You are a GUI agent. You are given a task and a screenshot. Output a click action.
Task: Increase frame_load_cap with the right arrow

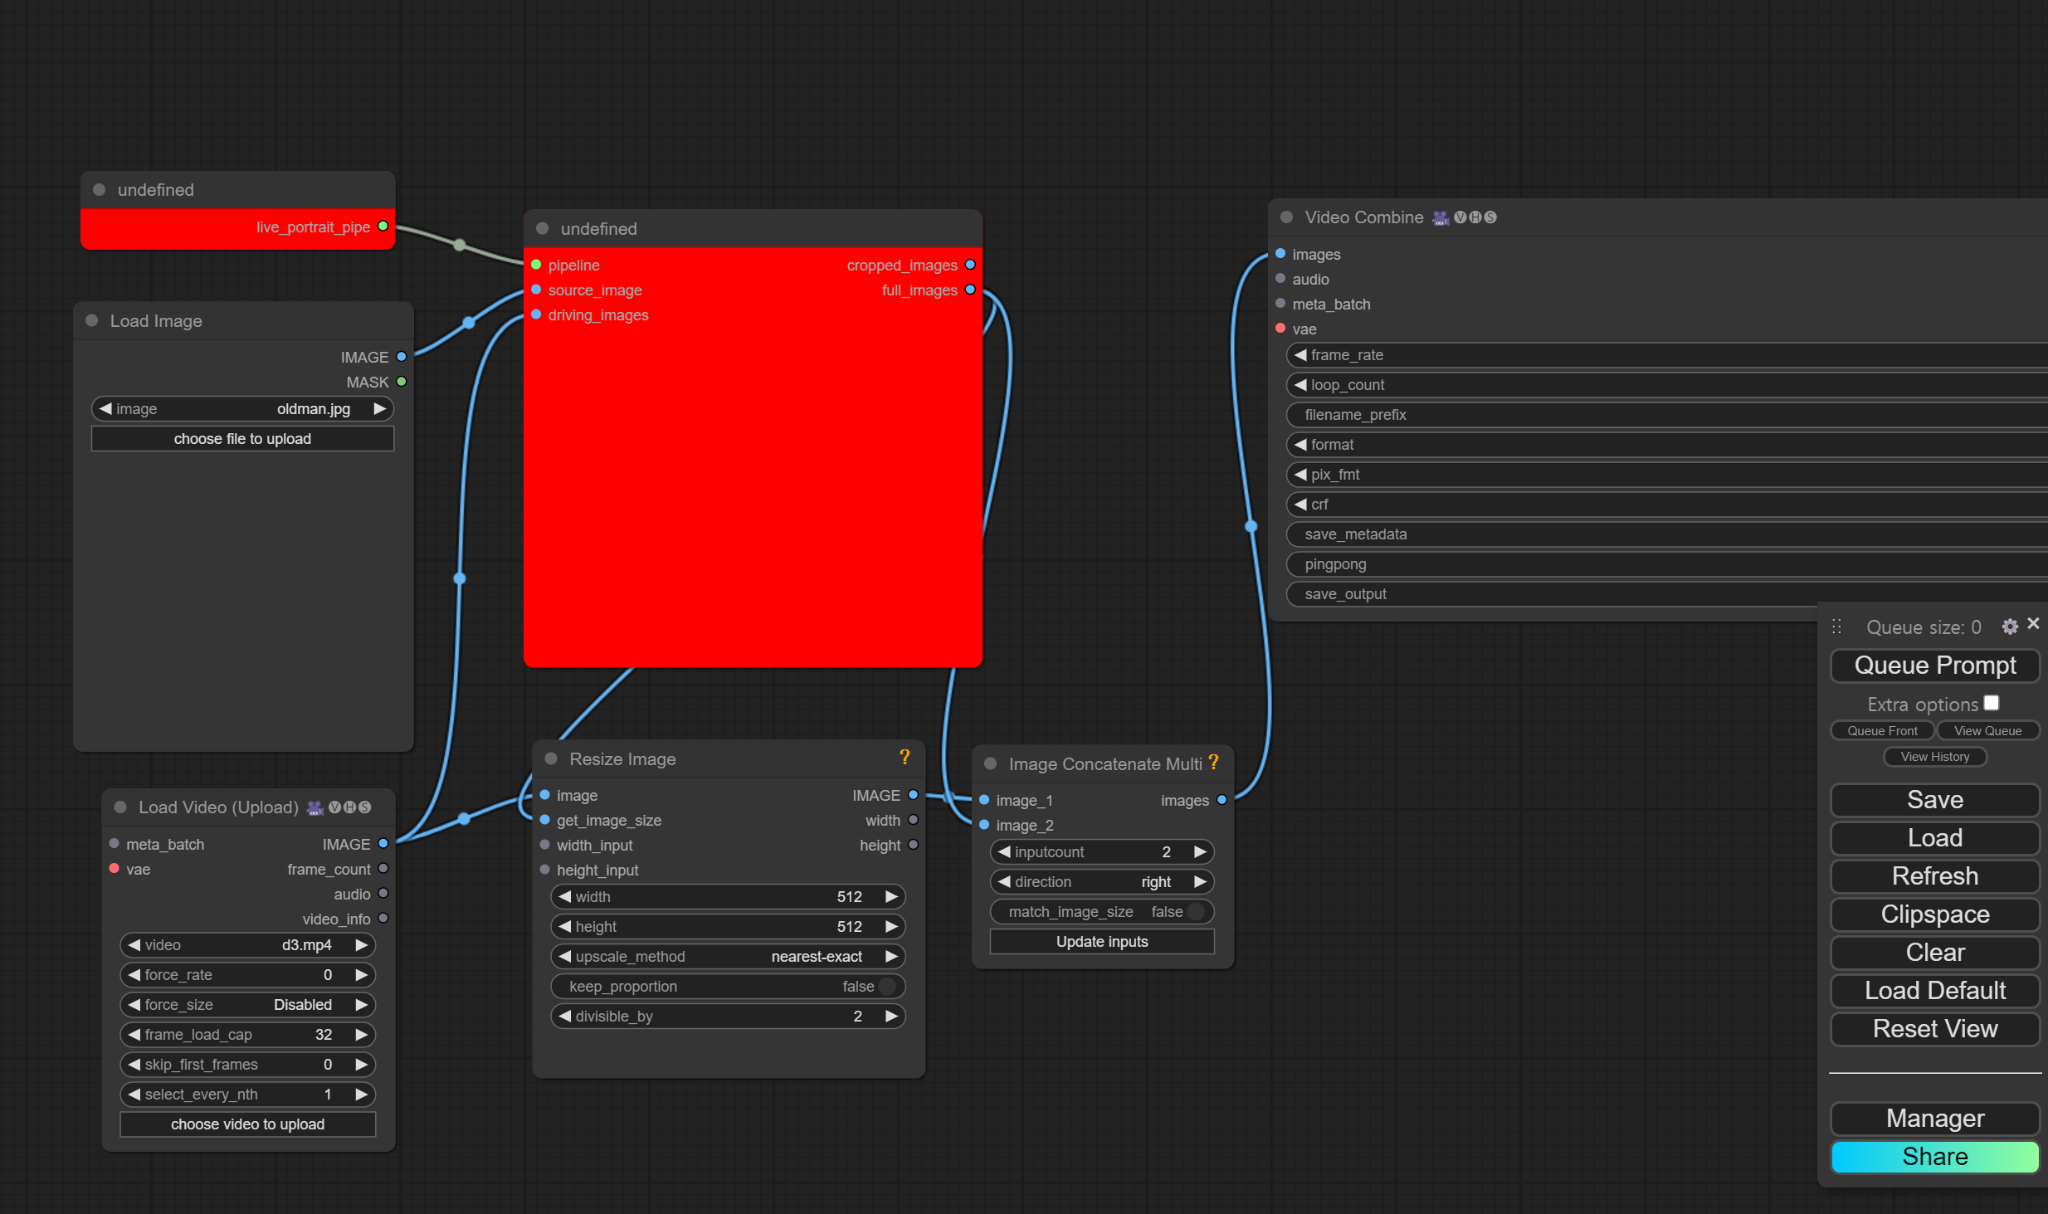coord(361,1034)
